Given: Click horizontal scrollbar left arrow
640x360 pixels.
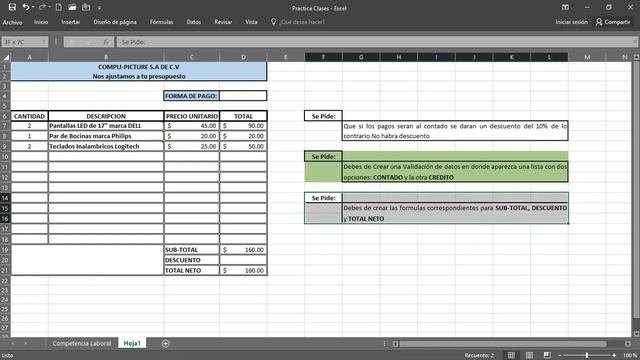Looking at the screenshot, I should tap(395, 344).
